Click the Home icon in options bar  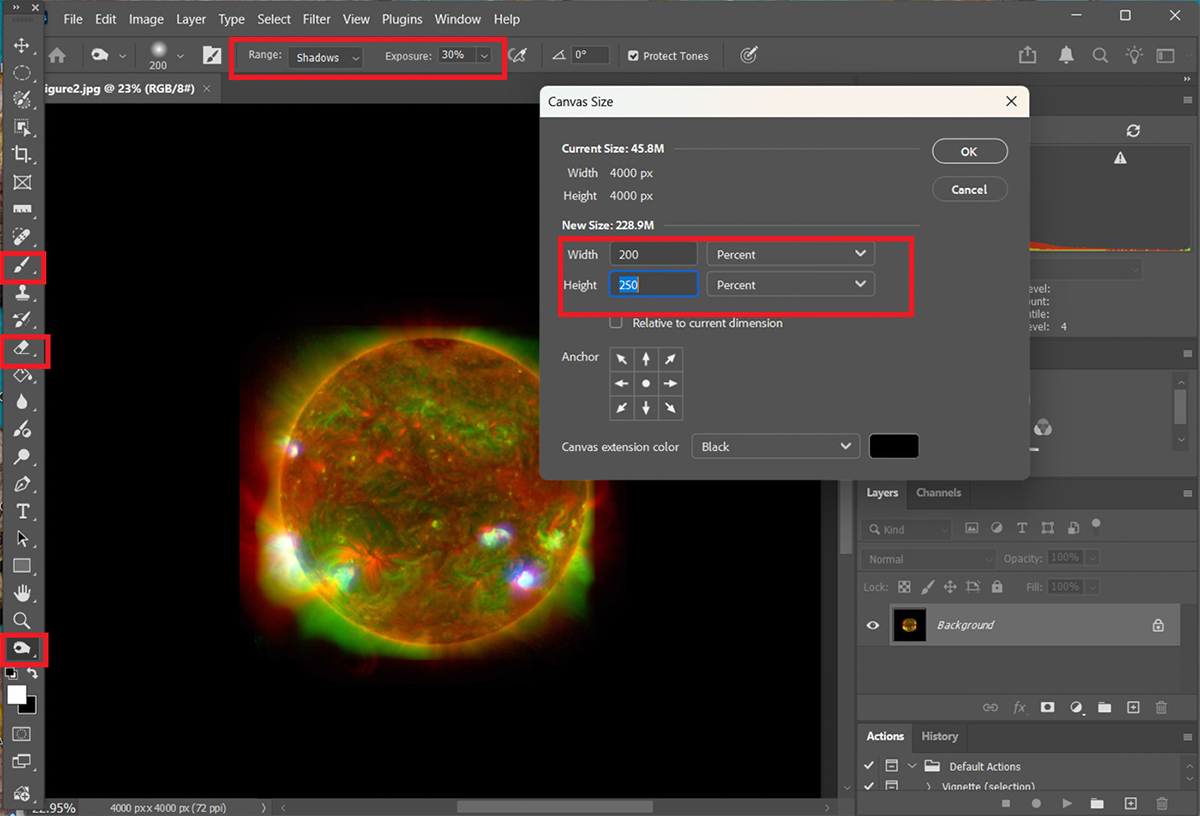[x=58, y=56]
